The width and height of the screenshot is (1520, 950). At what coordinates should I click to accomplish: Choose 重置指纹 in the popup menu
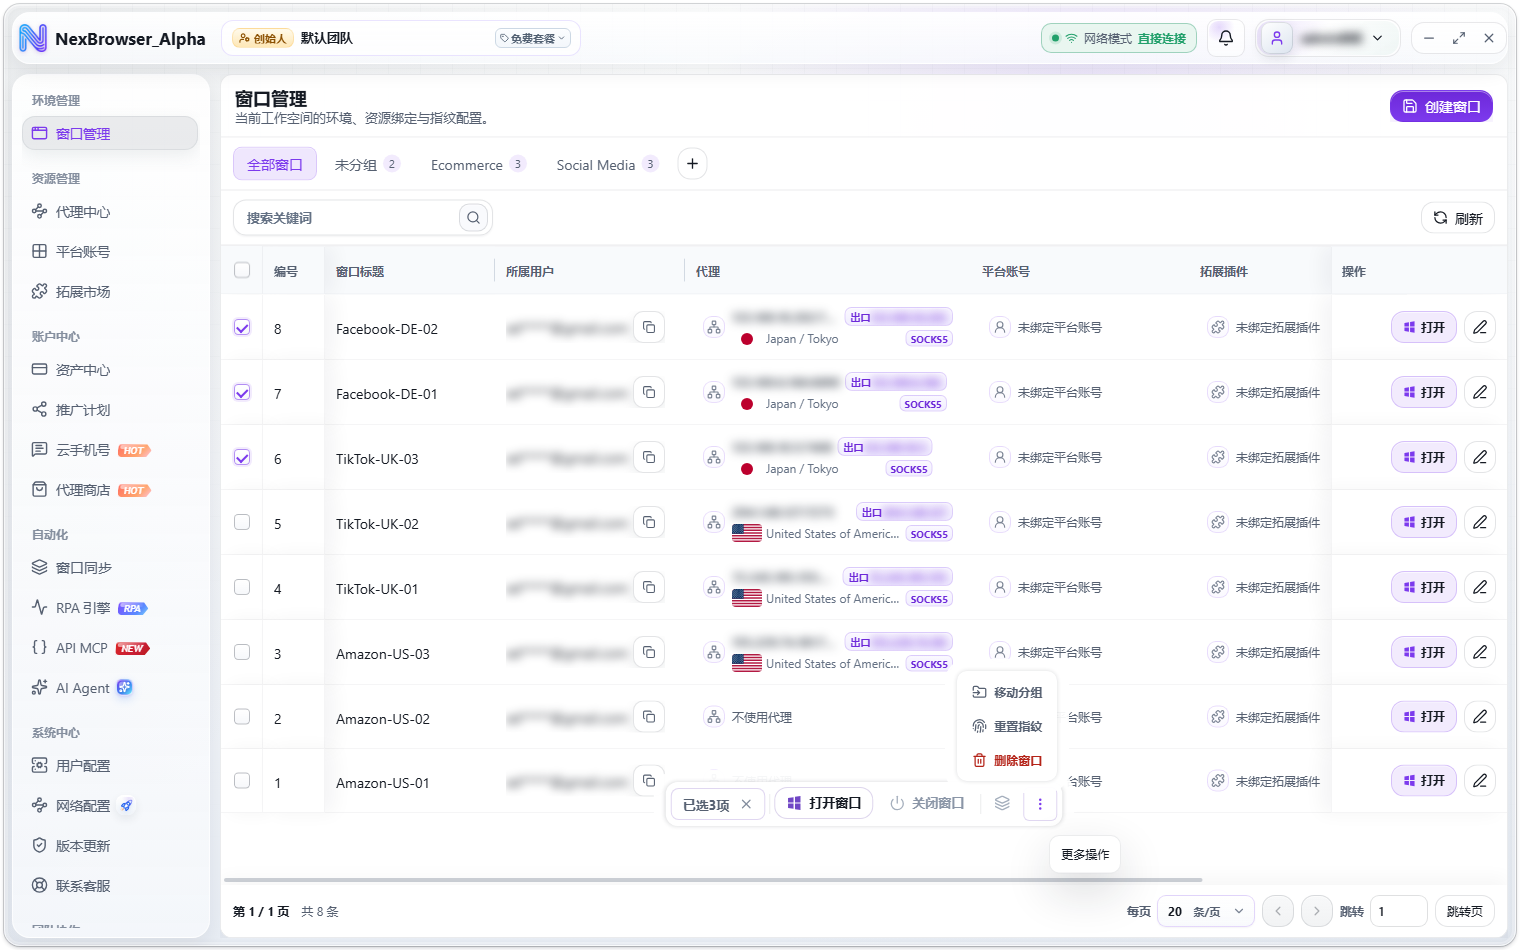click(1008, 726)
